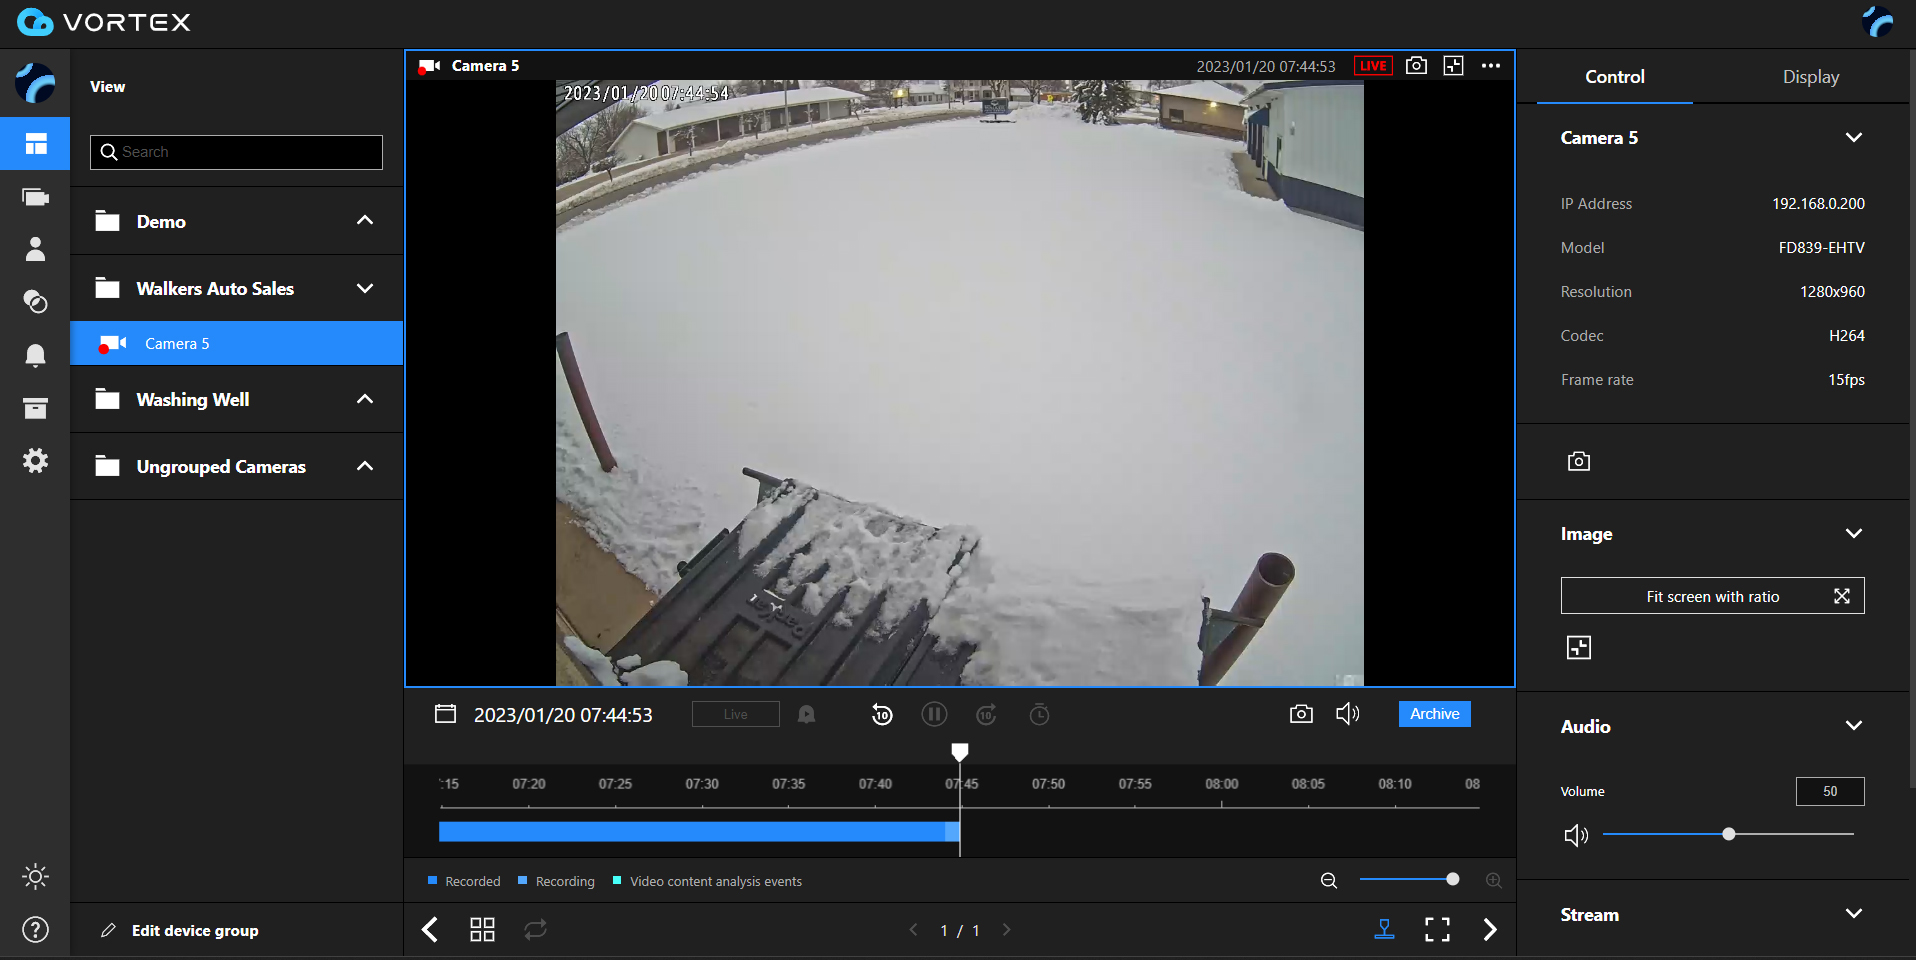
Task: Skip forward 10 seconds
Action: pos(986,714)
